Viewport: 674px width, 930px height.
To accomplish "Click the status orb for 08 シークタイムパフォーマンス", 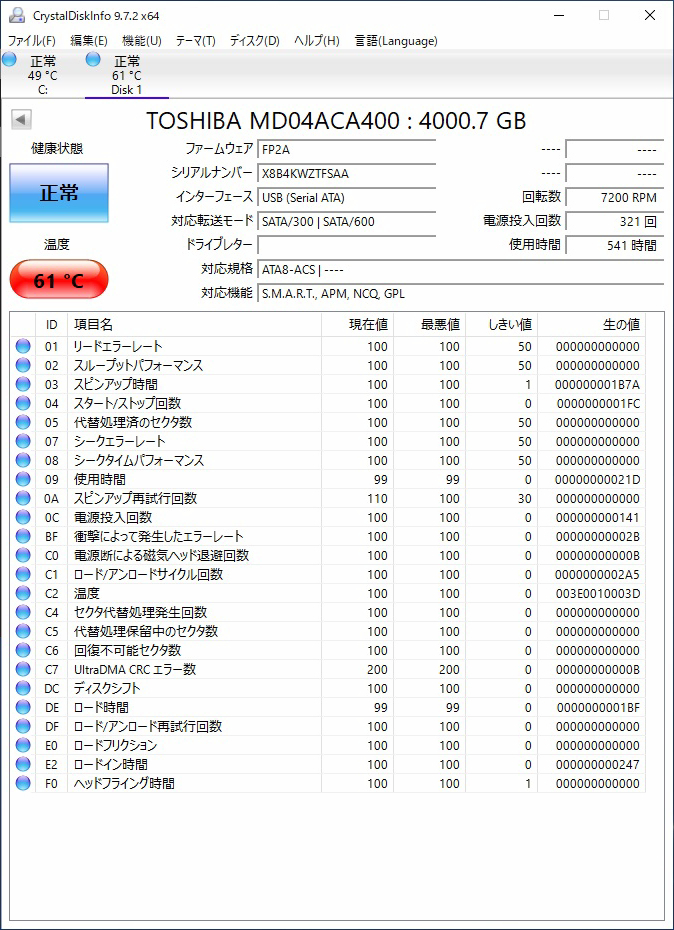I will point(23,460).
